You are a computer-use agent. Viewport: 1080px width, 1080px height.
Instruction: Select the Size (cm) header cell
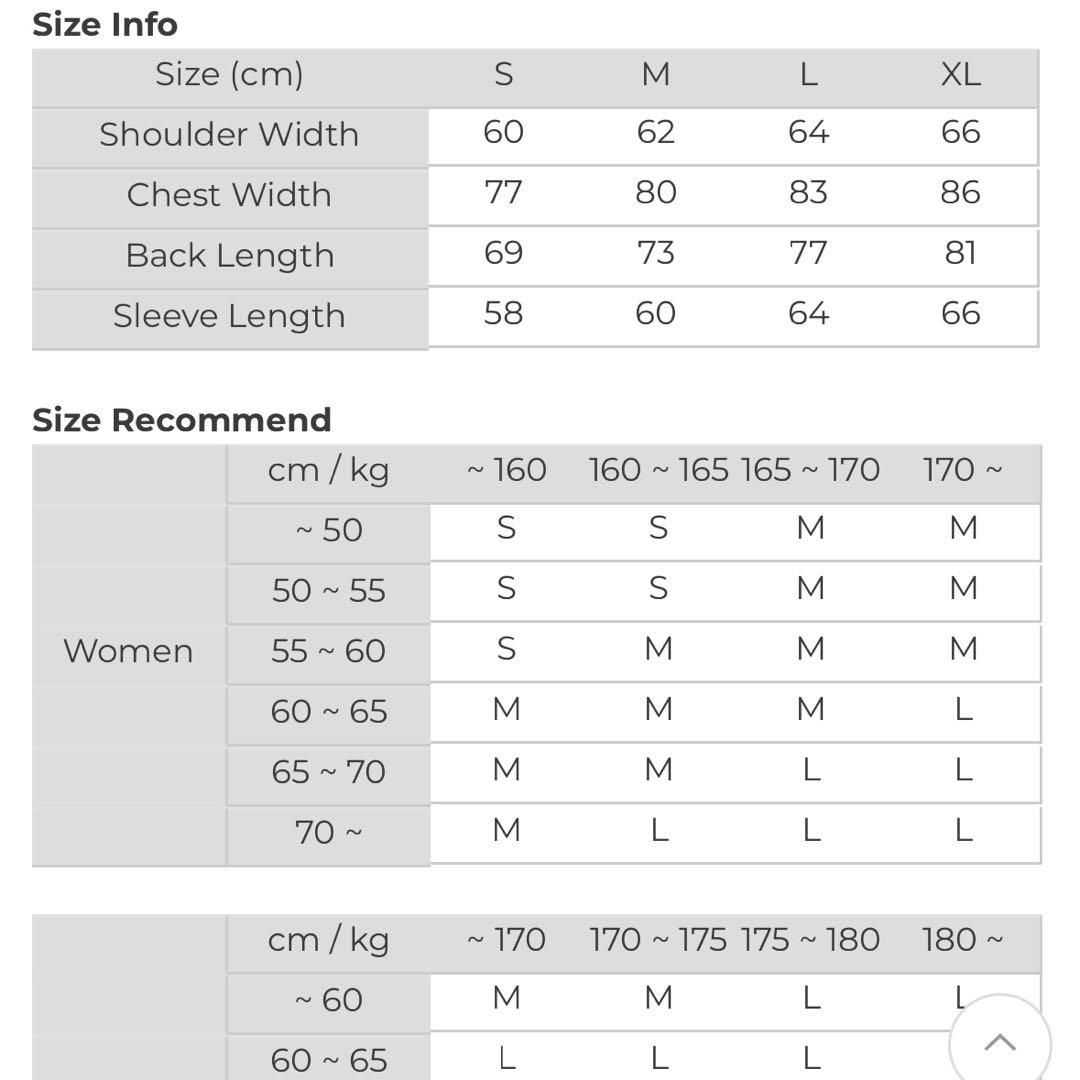229,74
